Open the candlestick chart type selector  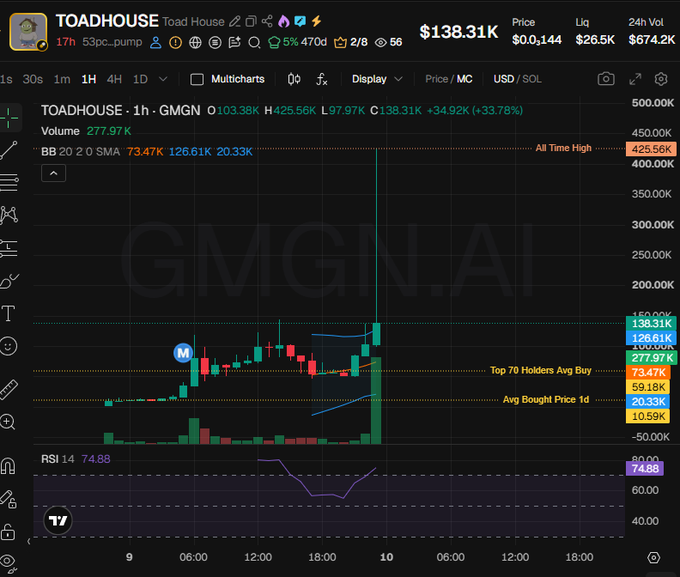(294, 79)
